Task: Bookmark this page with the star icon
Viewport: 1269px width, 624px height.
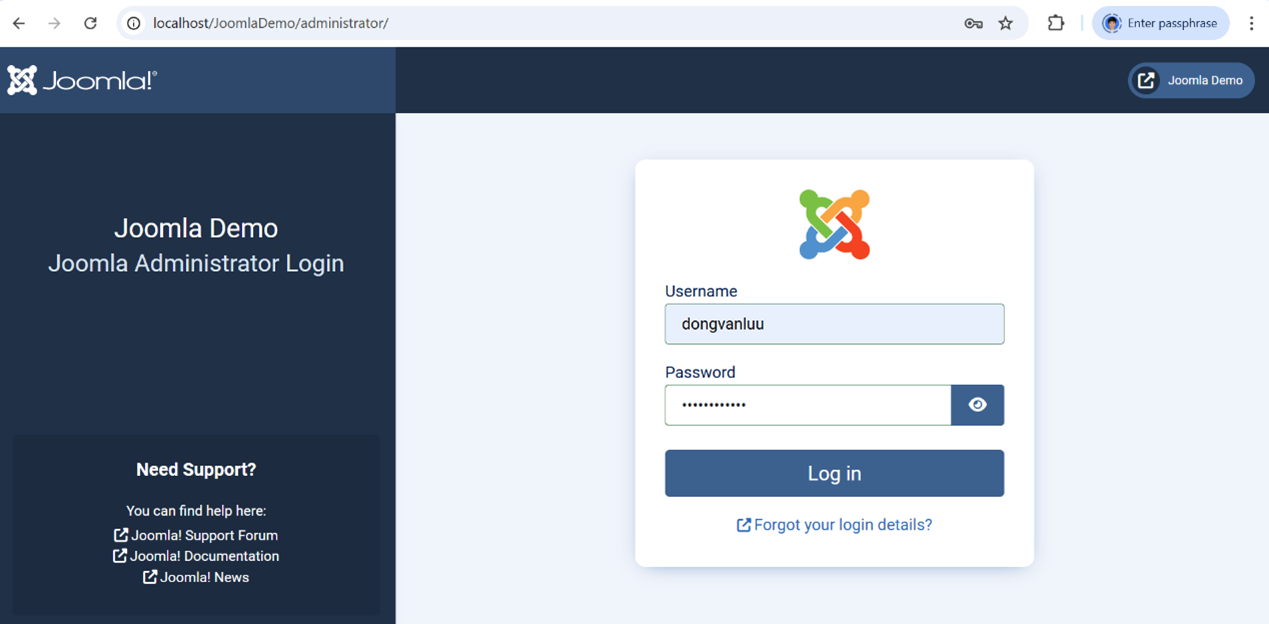Action: (1006, 23)
